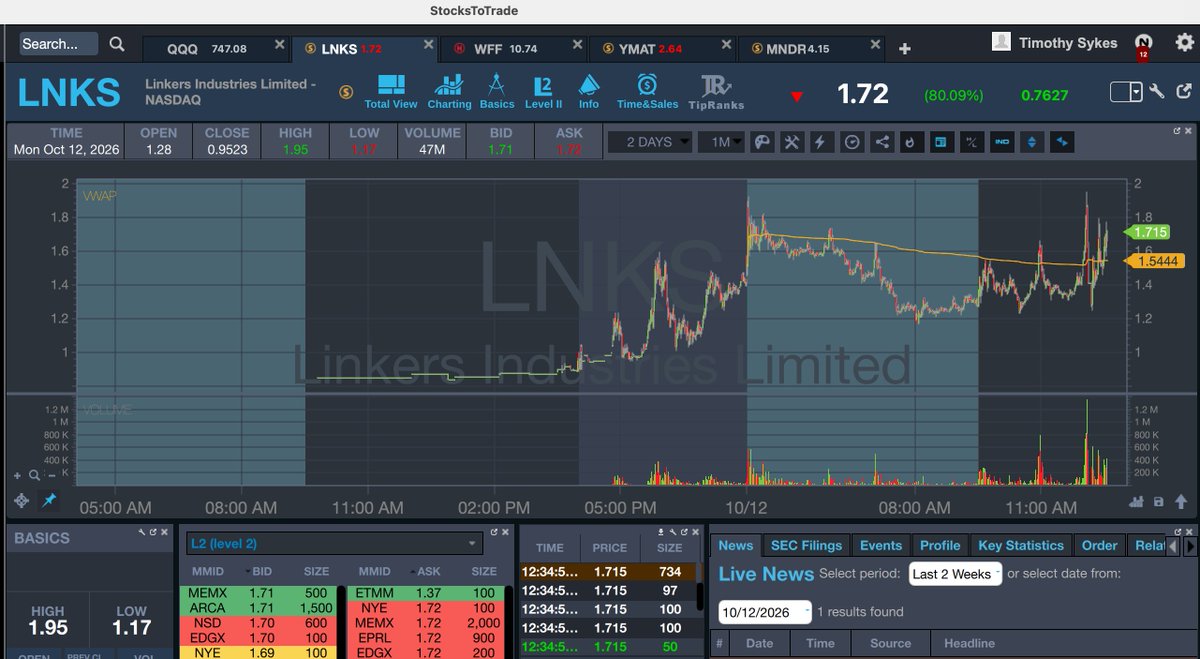Viewport: 1200px width, 659px height.
Task: Open the Level II module
Action: [x=543, y=91]
